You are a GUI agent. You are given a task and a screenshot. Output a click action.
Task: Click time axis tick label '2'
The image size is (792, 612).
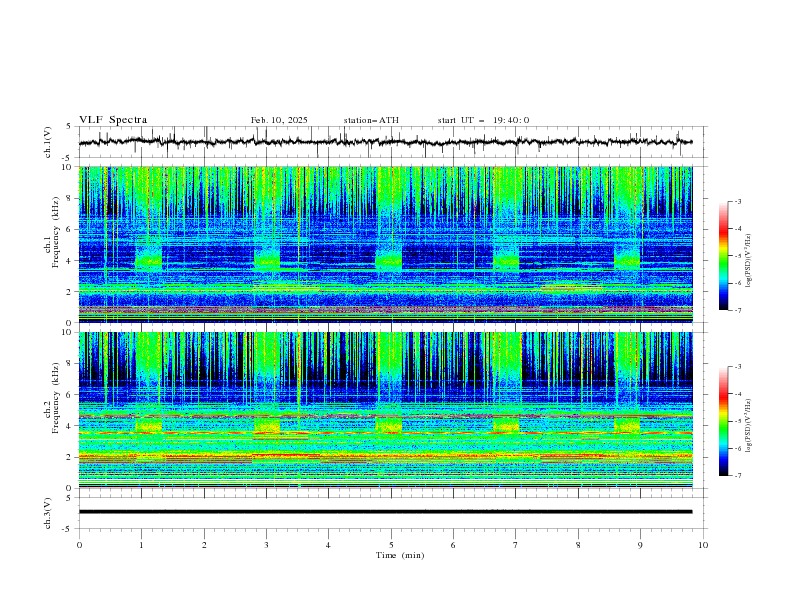[204, 545]
